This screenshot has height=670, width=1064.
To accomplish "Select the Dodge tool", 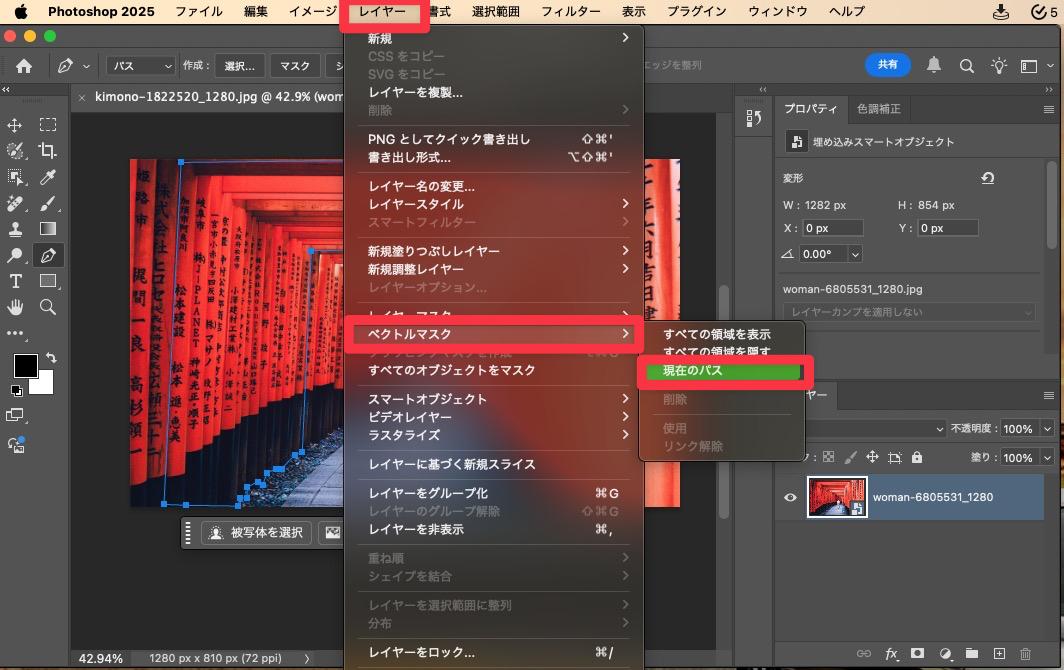I will click(x=15, y=255).
